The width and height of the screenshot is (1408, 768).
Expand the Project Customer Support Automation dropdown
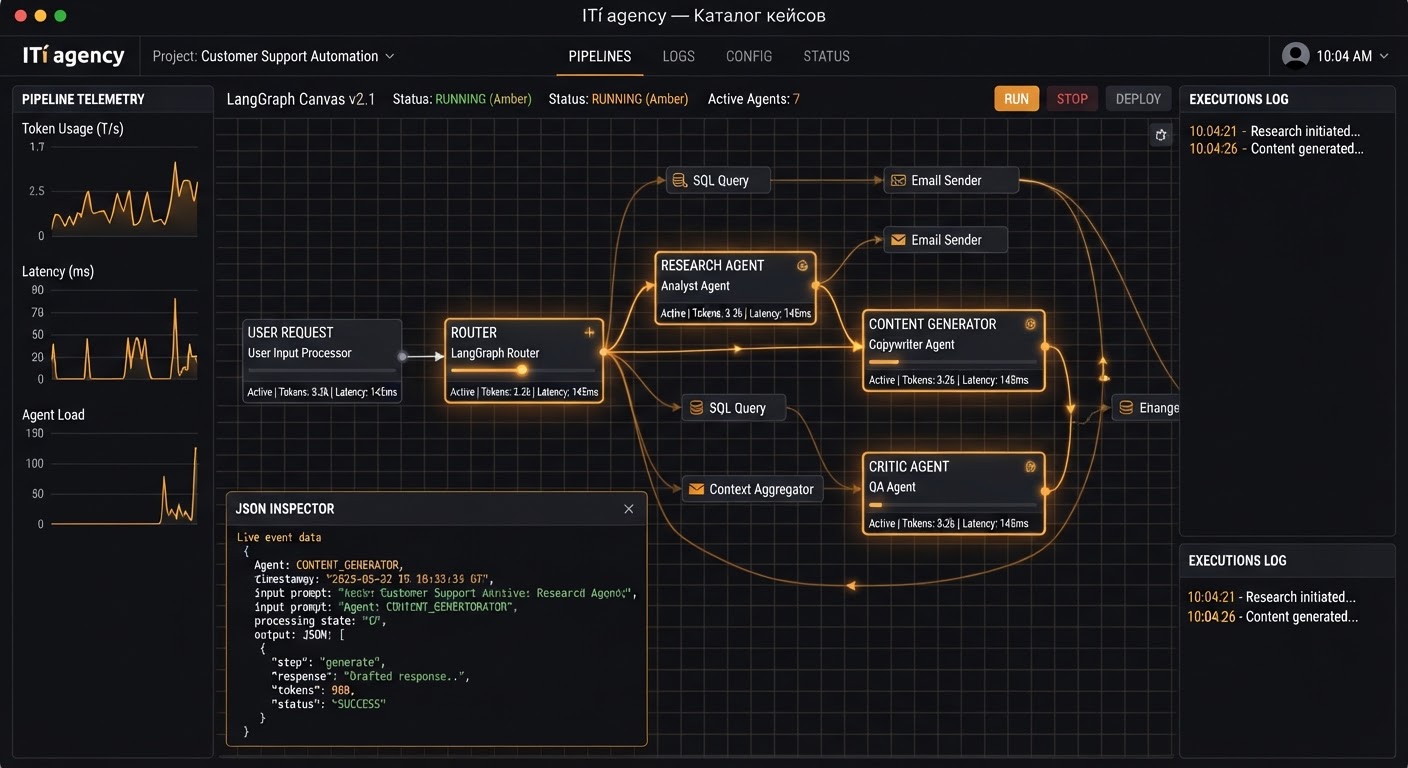(x=274, y=56)
